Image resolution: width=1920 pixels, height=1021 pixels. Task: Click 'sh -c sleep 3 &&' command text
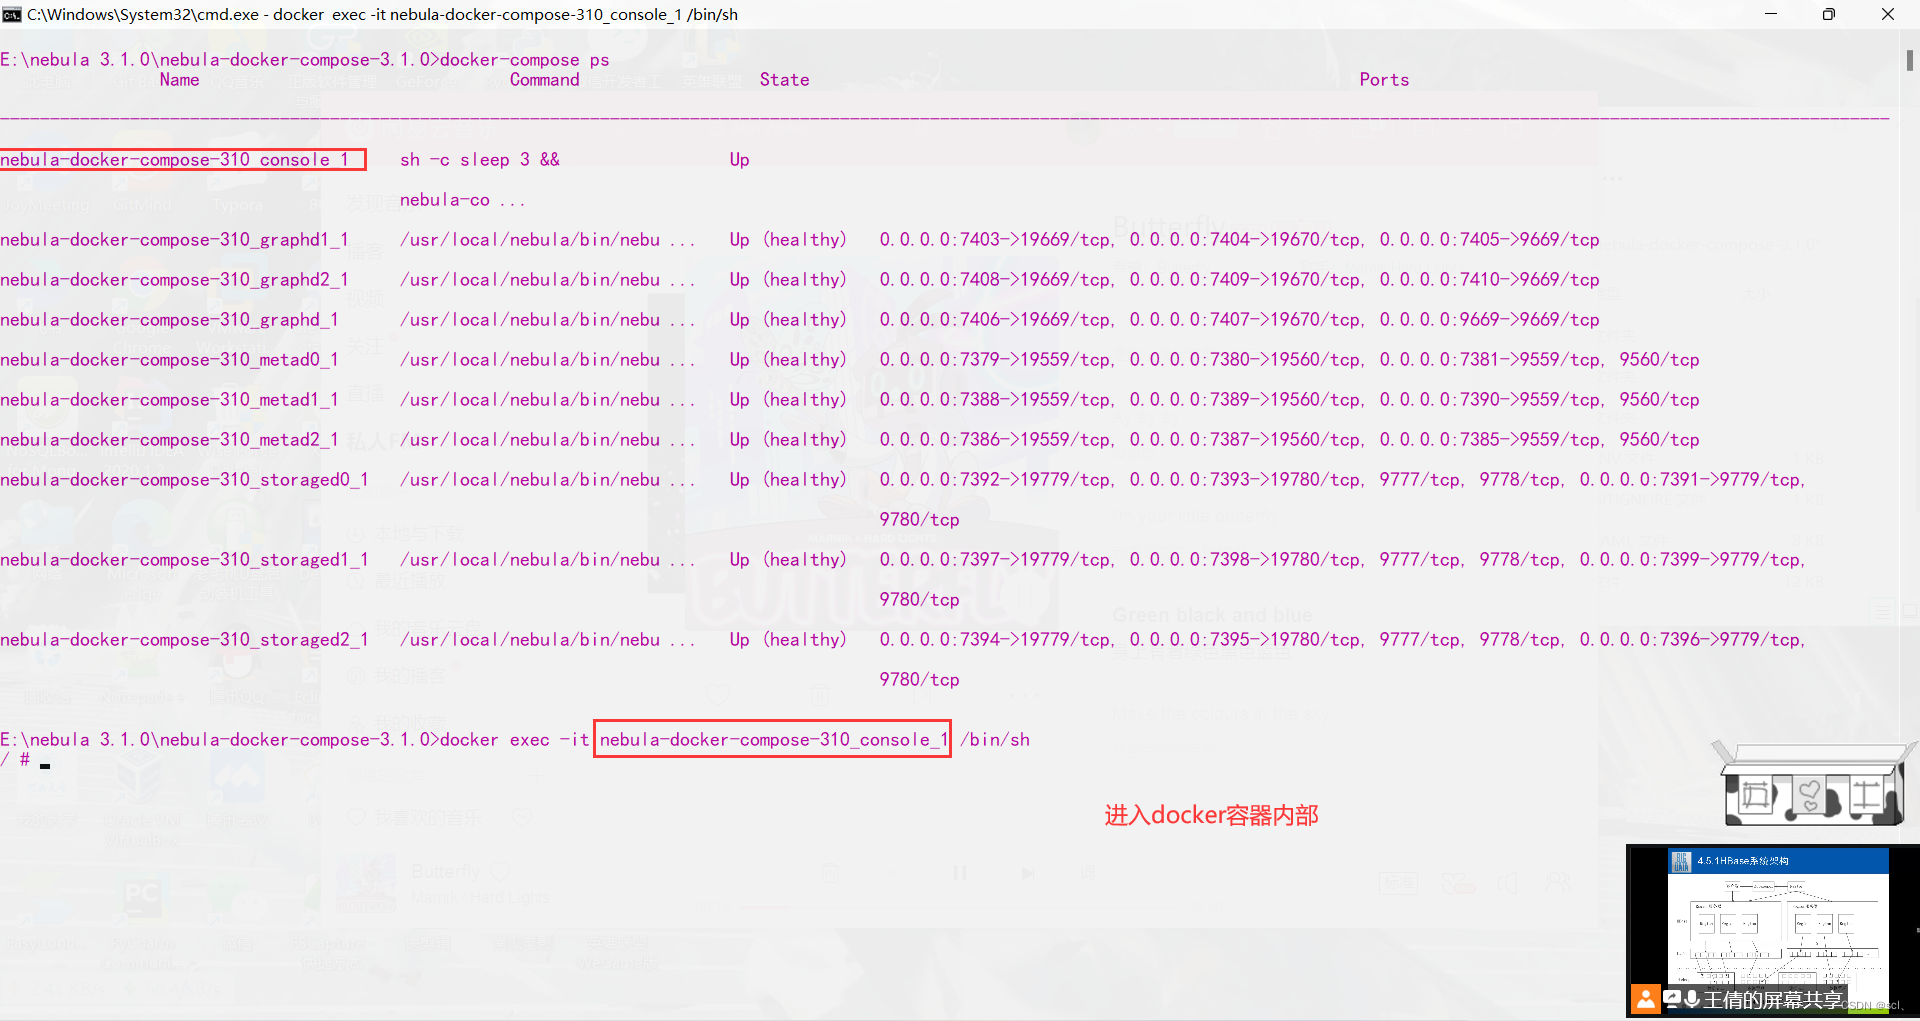480,159
